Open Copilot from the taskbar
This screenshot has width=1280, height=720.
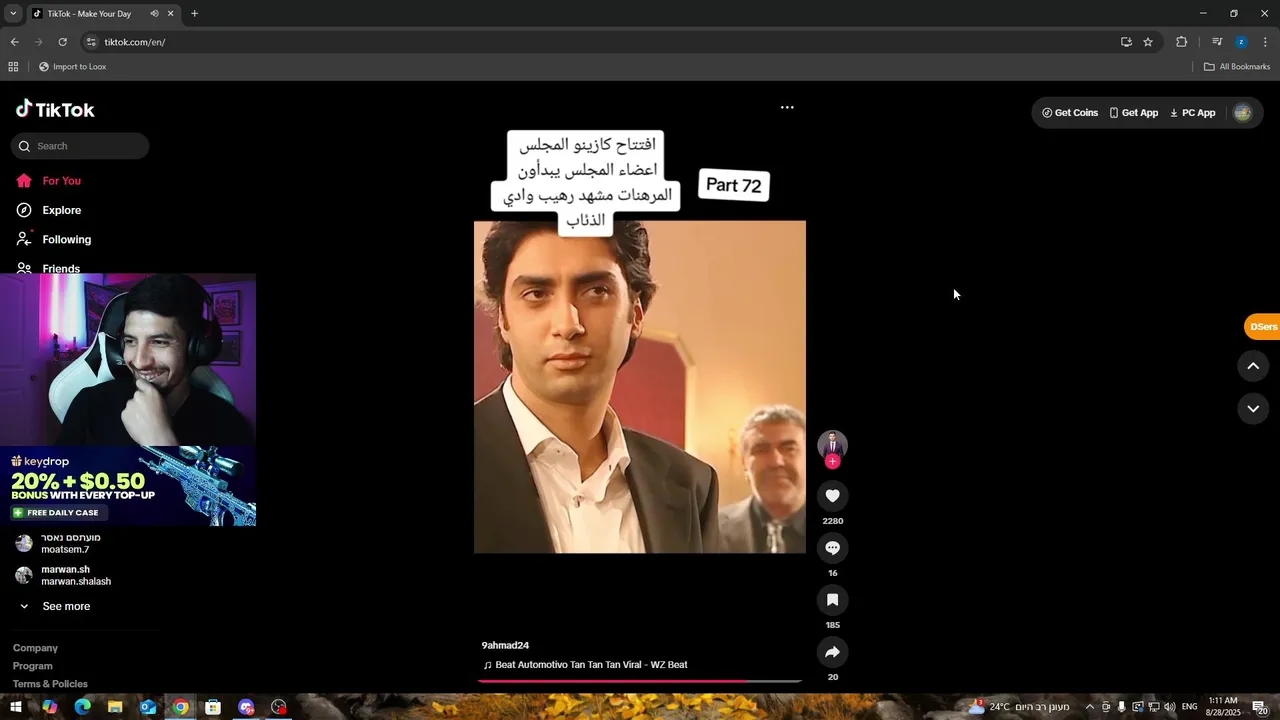pyautogui.click(x=49, y=707)
